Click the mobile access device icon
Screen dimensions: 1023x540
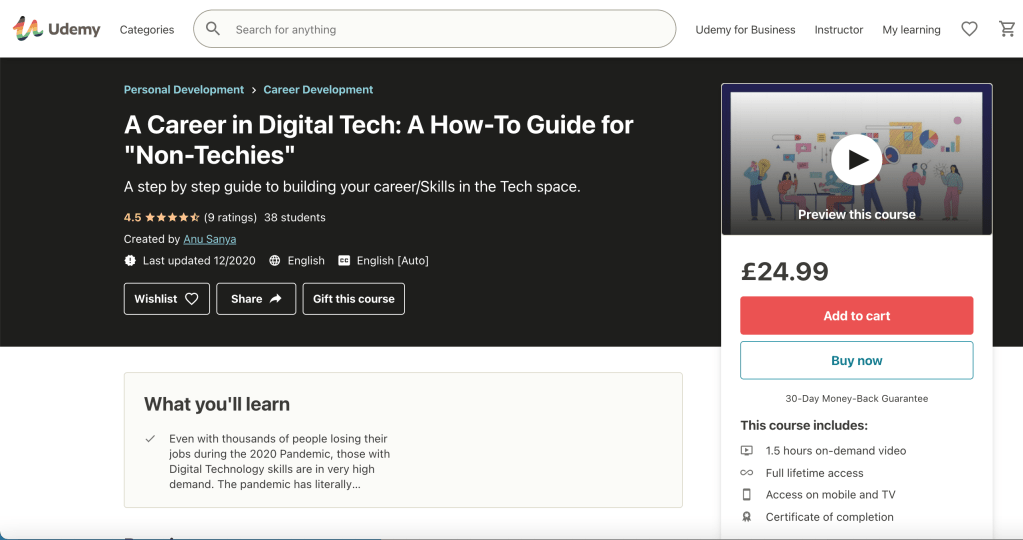point(746,495)
